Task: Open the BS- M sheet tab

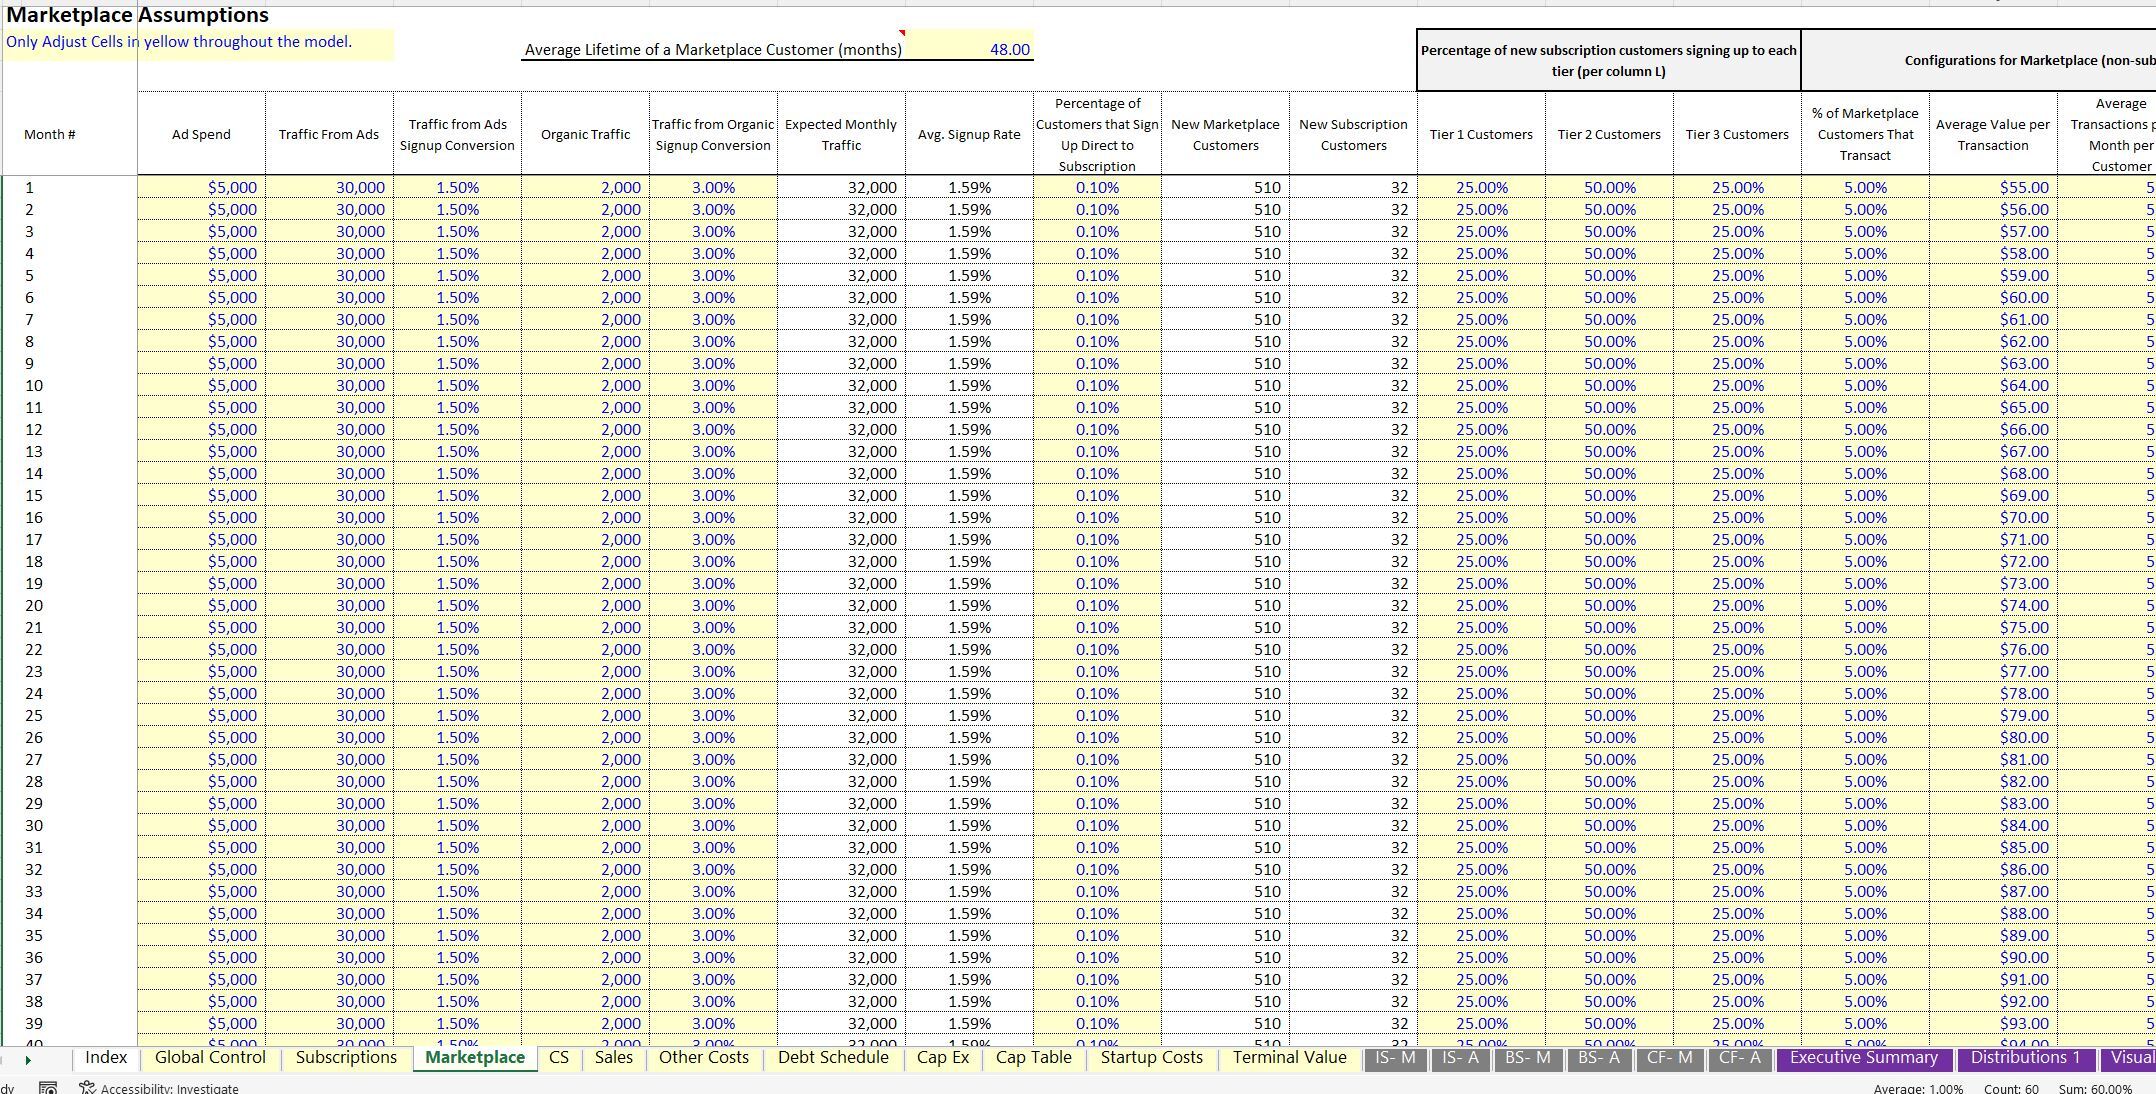Action: coord(1529,1058)
